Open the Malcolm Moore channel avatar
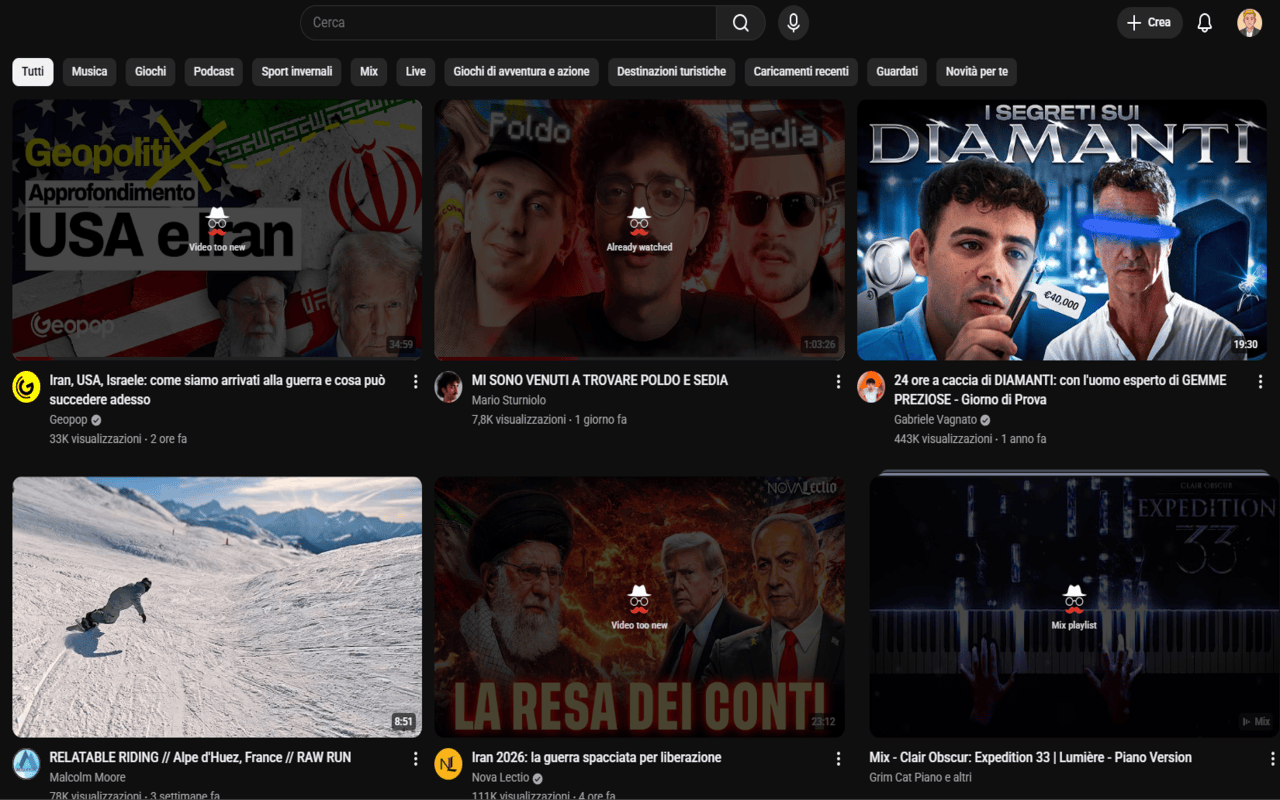Viewport: 1280px width, 800px height. (x=26, y=764)
